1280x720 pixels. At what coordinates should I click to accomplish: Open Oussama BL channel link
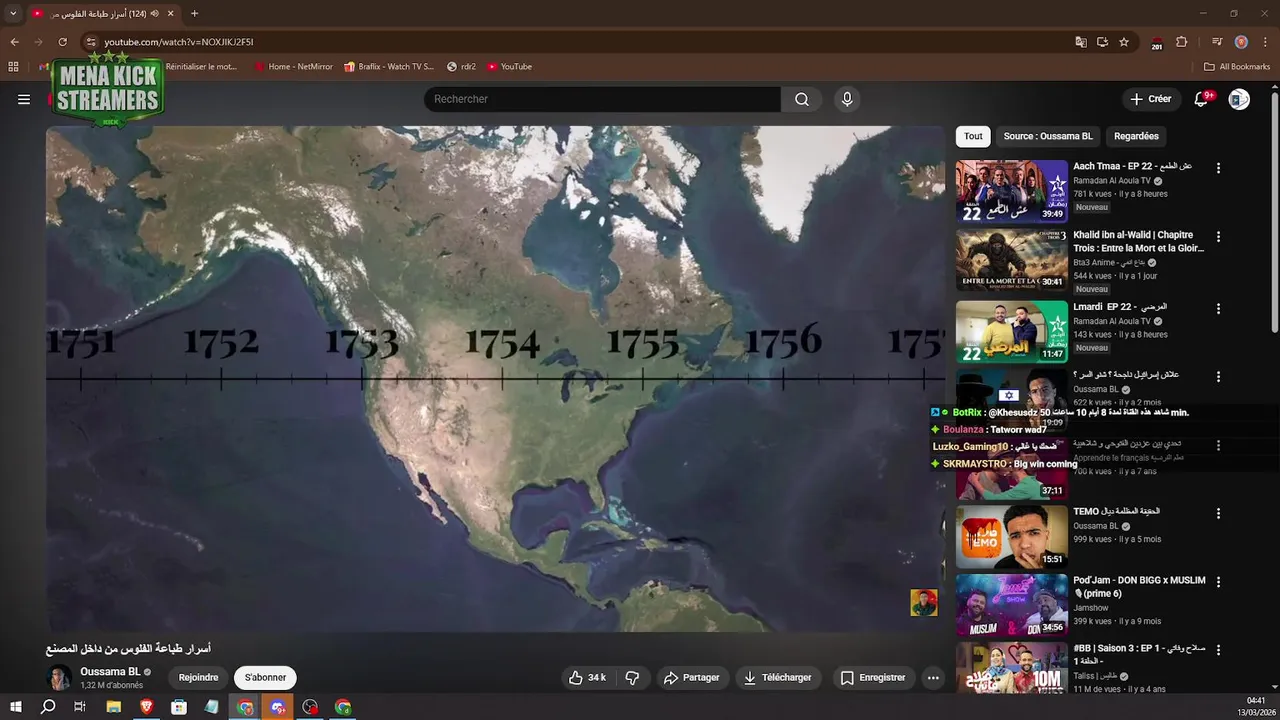tap(110, 672)
